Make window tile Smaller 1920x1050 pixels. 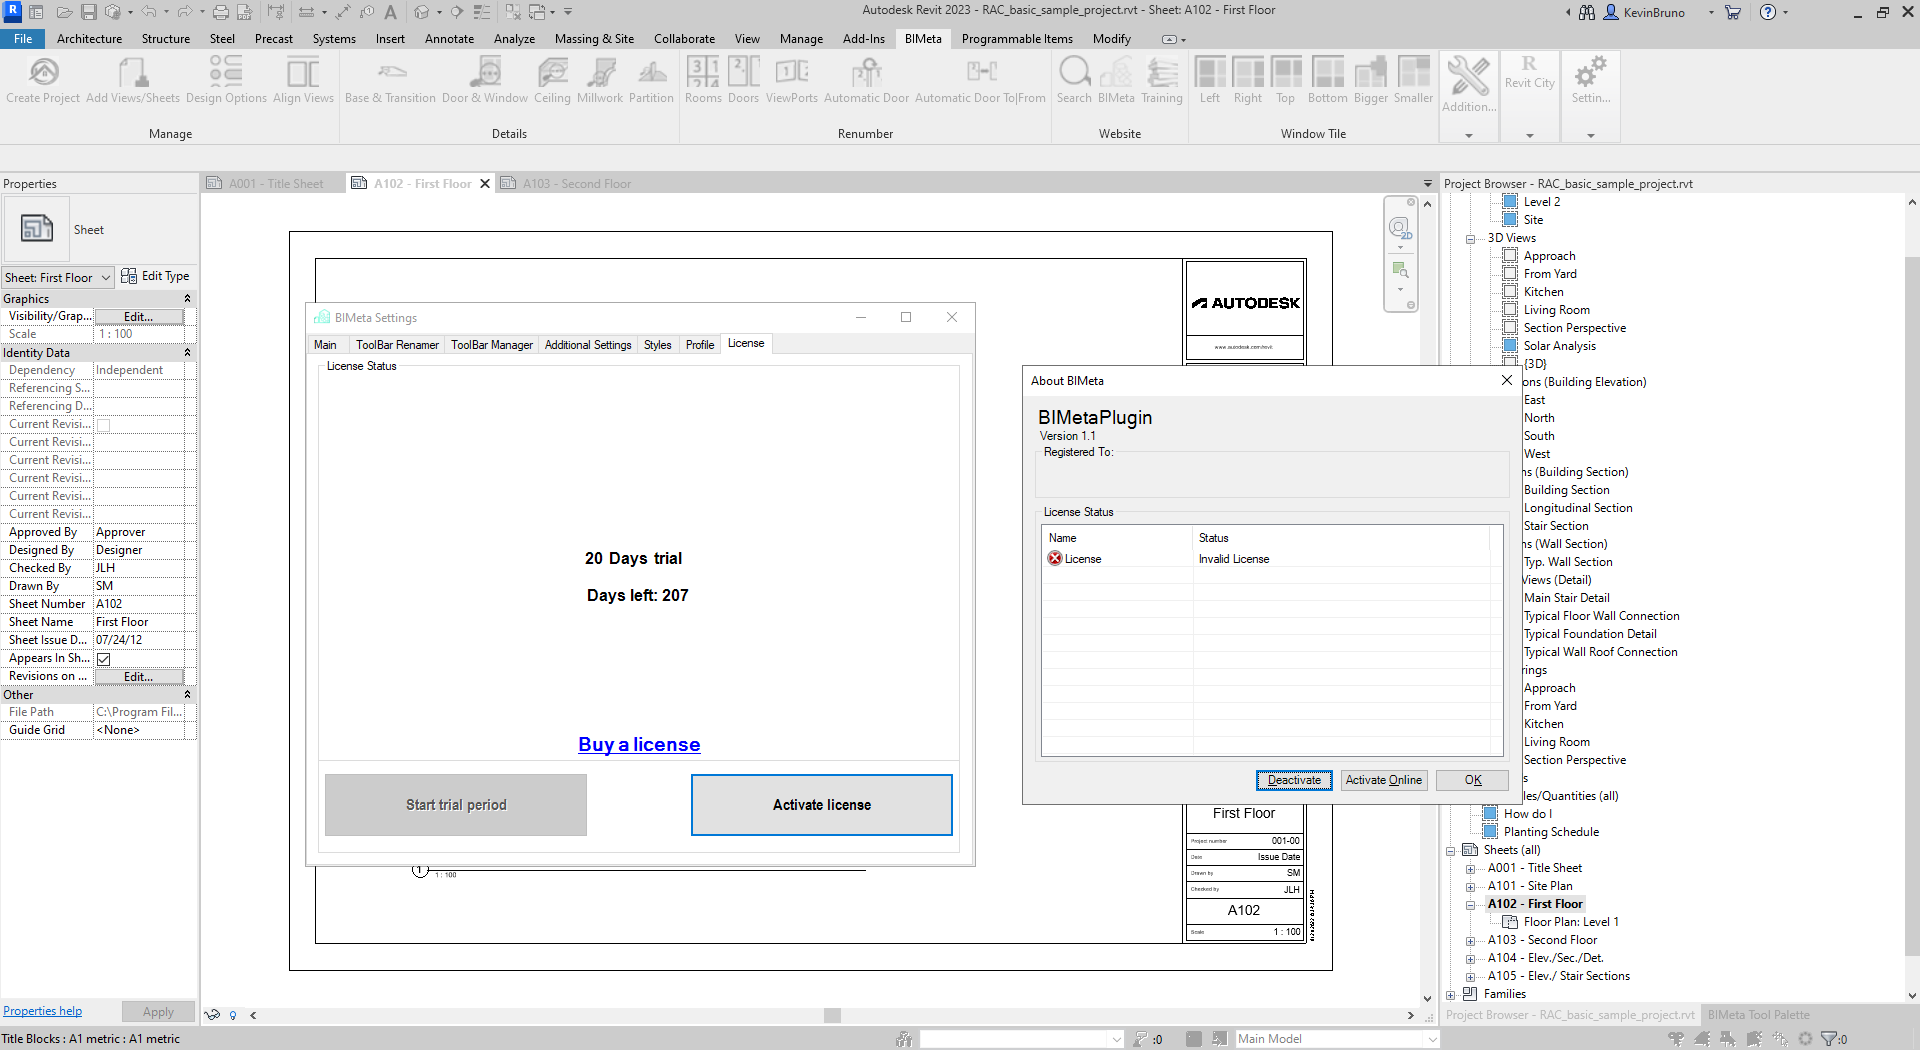pos(1414,80)
